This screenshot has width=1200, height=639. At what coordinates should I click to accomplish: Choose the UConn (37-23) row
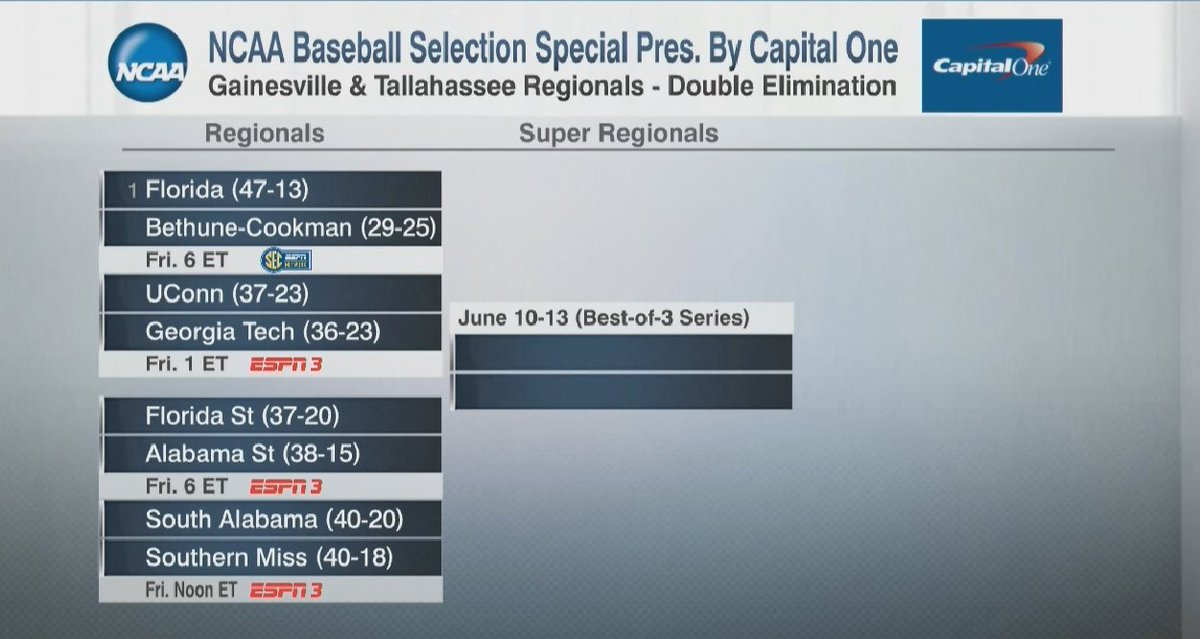click(x=271, y=294)
